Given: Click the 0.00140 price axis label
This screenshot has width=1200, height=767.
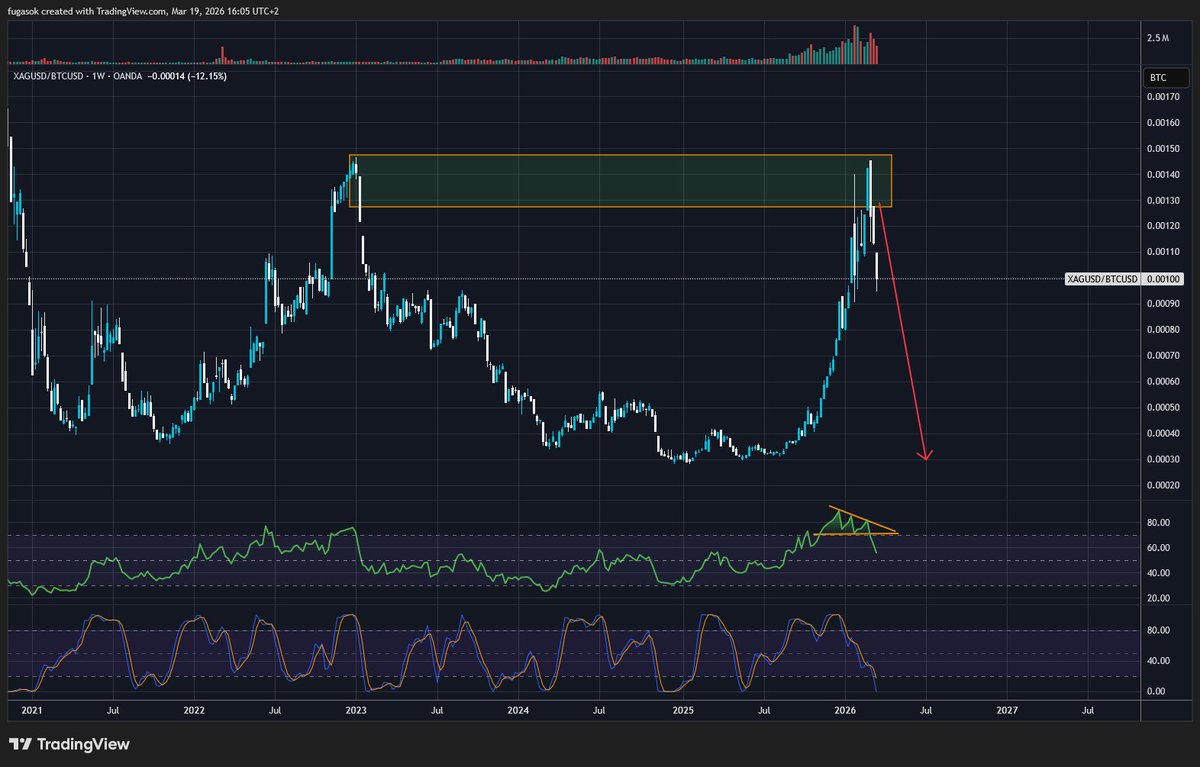Looking at the screenshot, I should tap(1162, 175).
